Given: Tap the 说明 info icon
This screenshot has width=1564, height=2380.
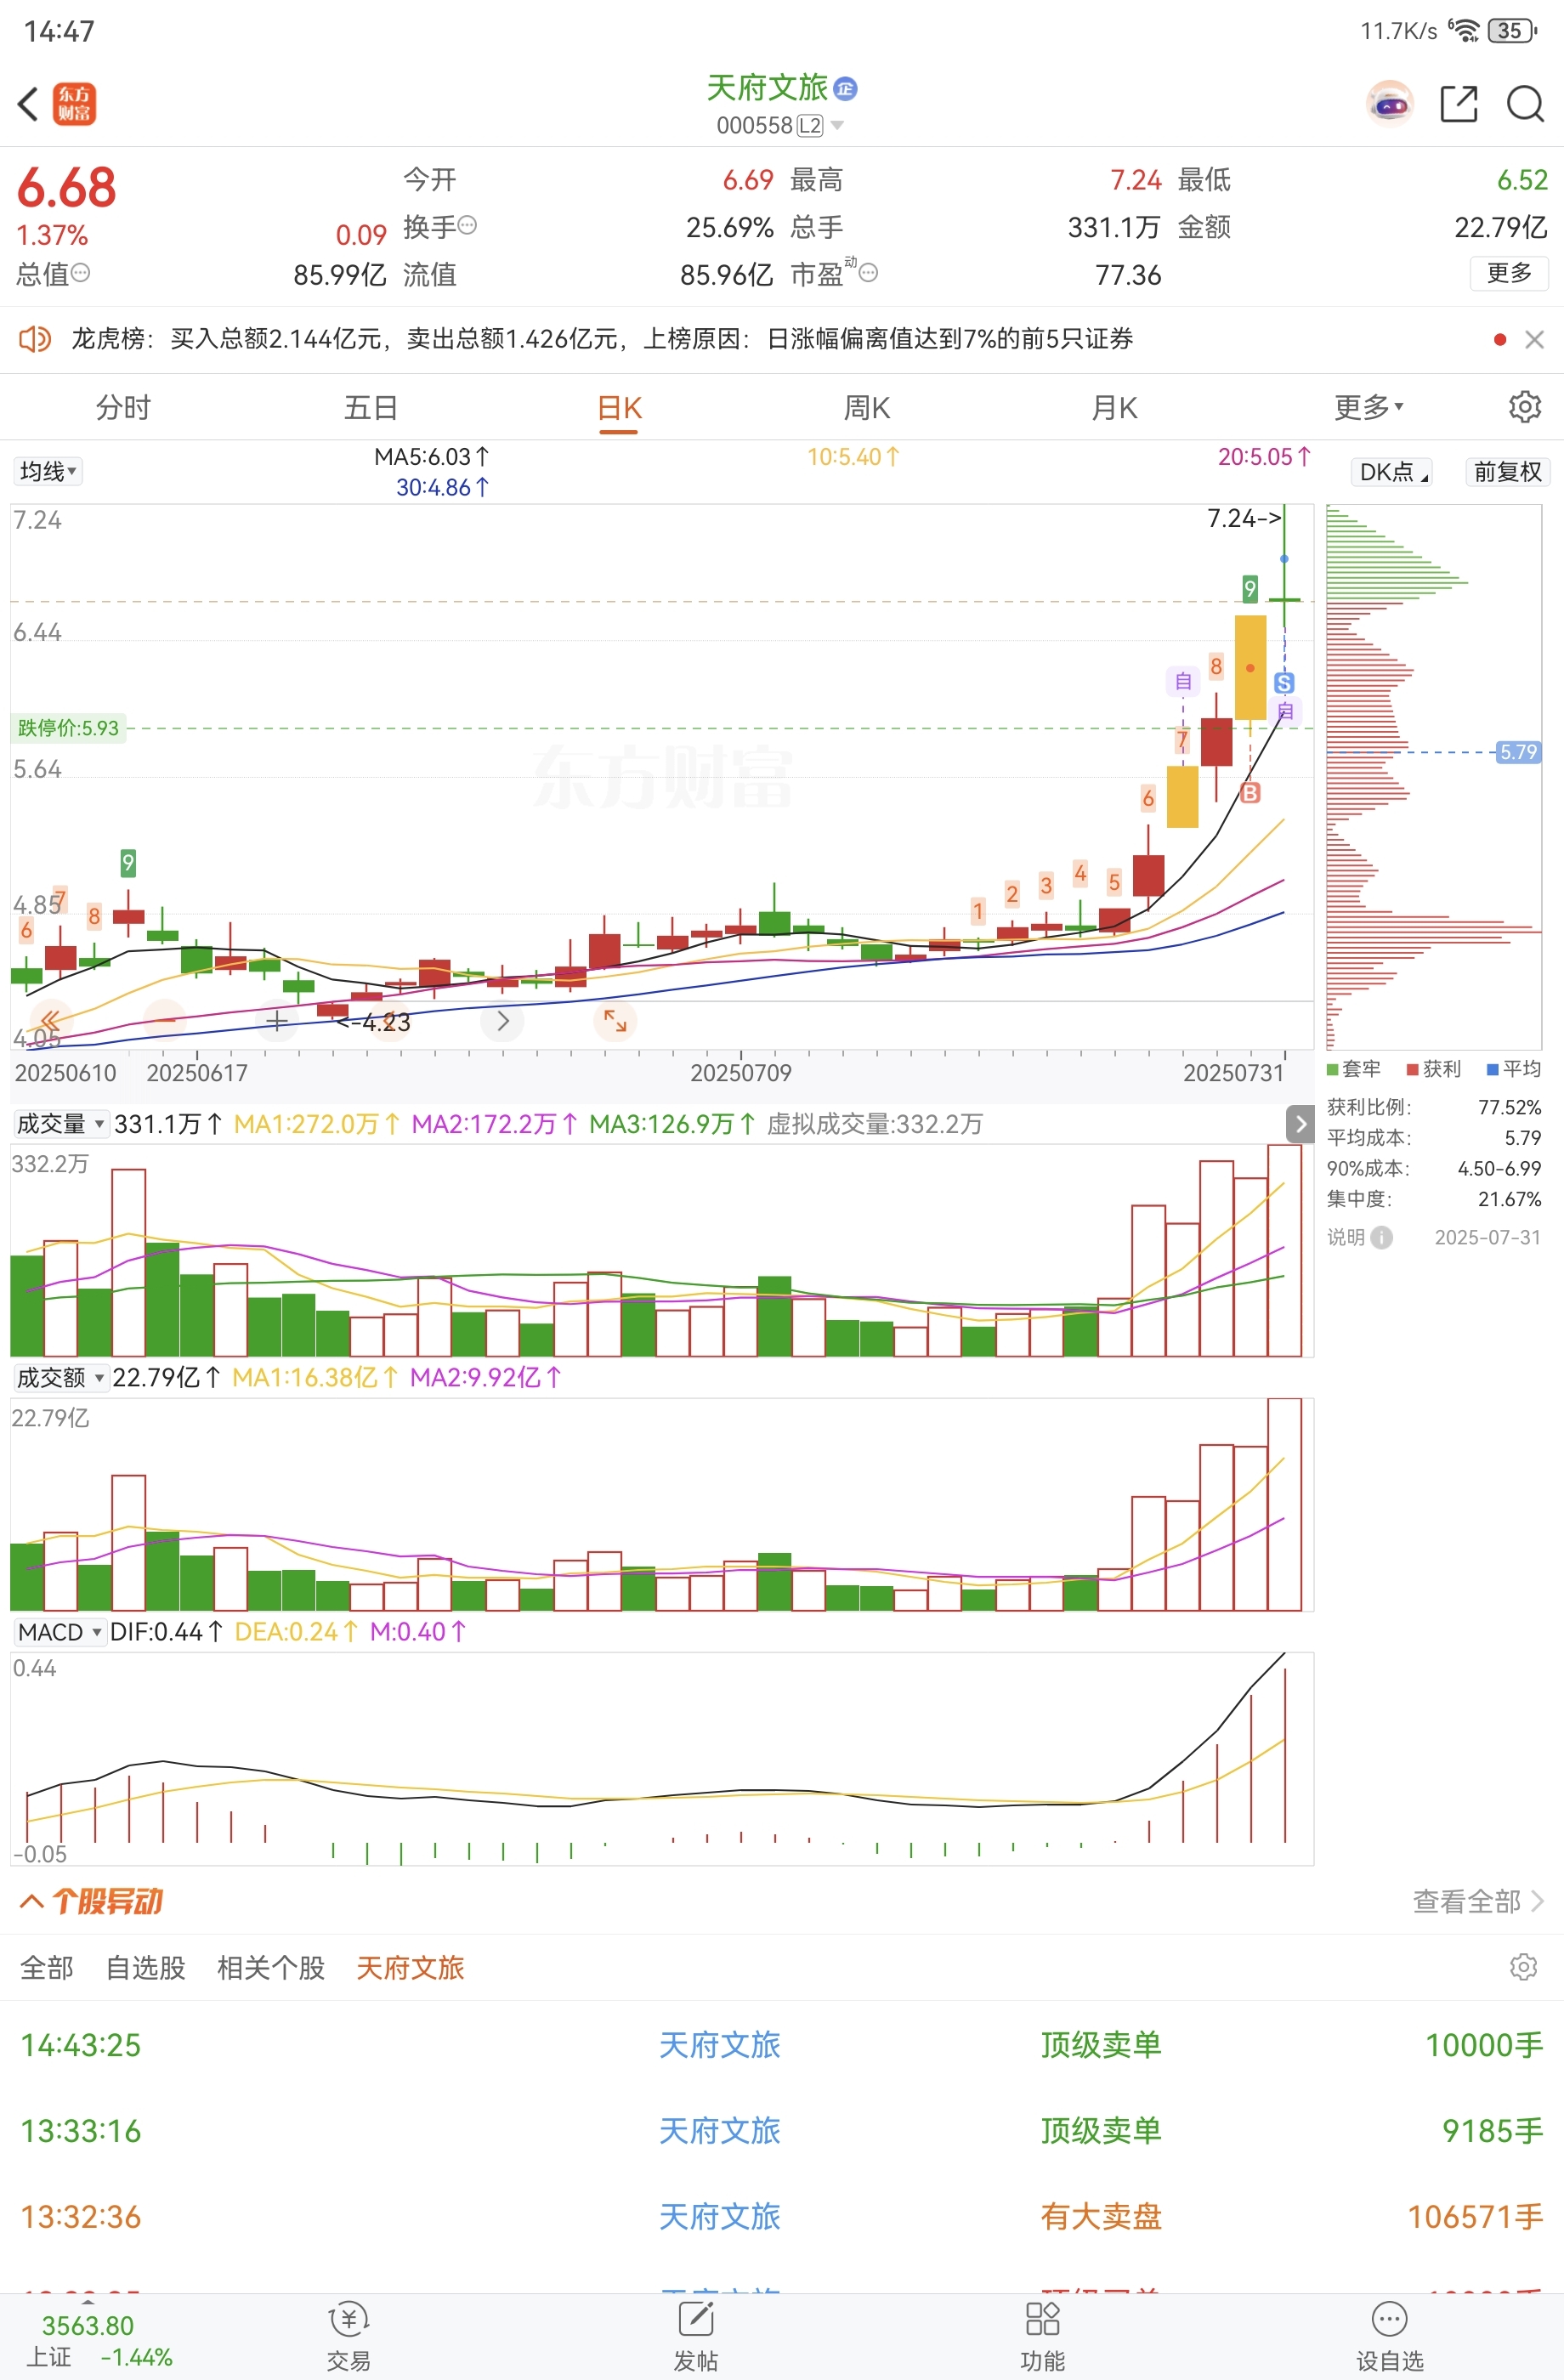Looking at the screenshot, I should 1381,1238.
